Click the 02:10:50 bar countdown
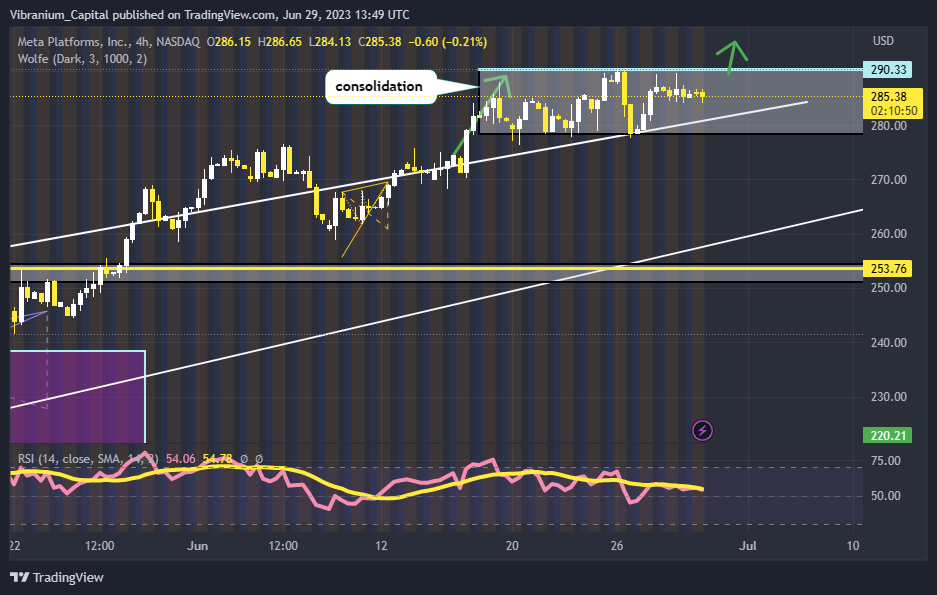 pos(894,111)
